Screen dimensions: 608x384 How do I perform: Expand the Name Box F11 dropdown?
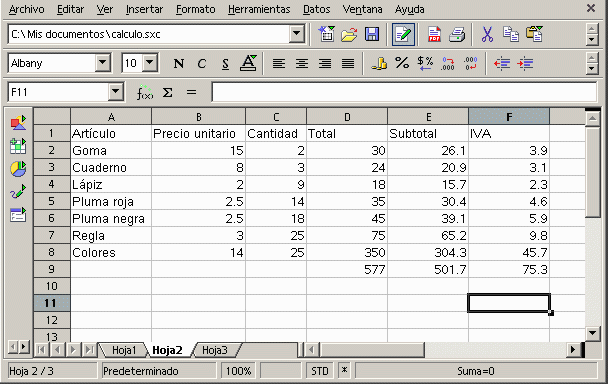click(x=115, y=92)
